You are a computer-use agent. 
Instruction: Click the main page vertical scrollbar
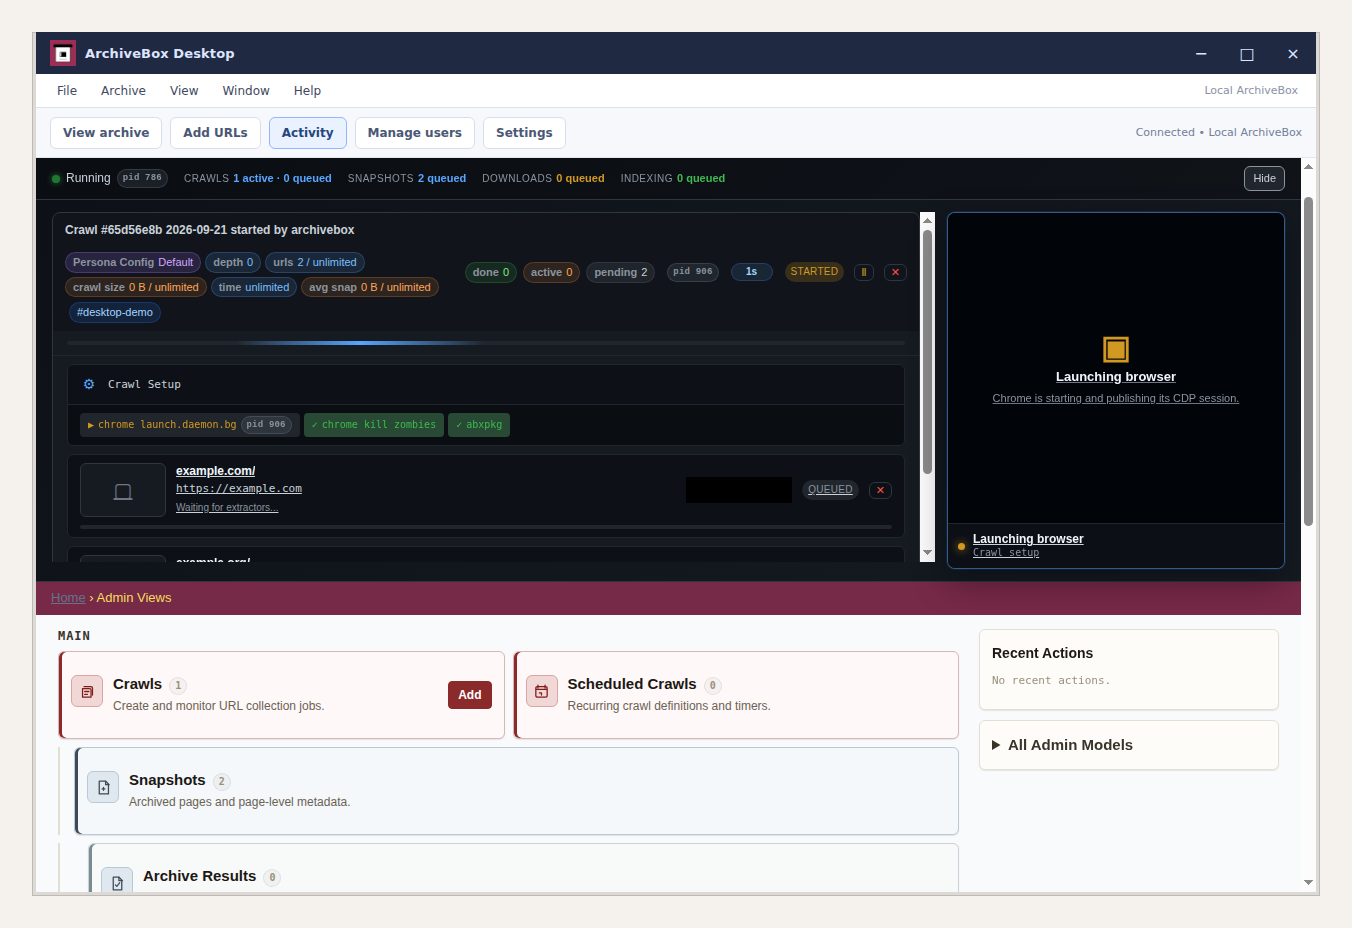[x=1308, y=361]
